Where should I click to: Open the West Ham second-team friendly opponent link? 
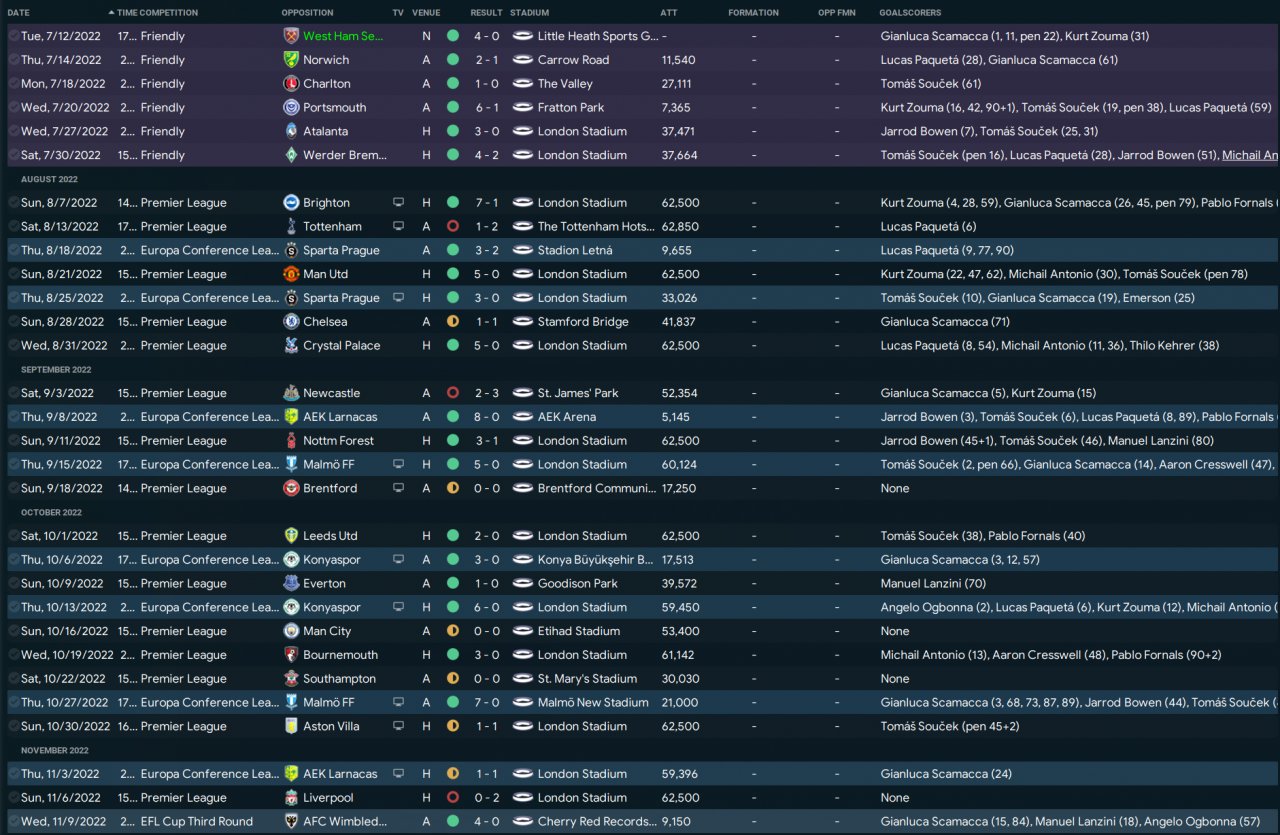tap(343, 36)
